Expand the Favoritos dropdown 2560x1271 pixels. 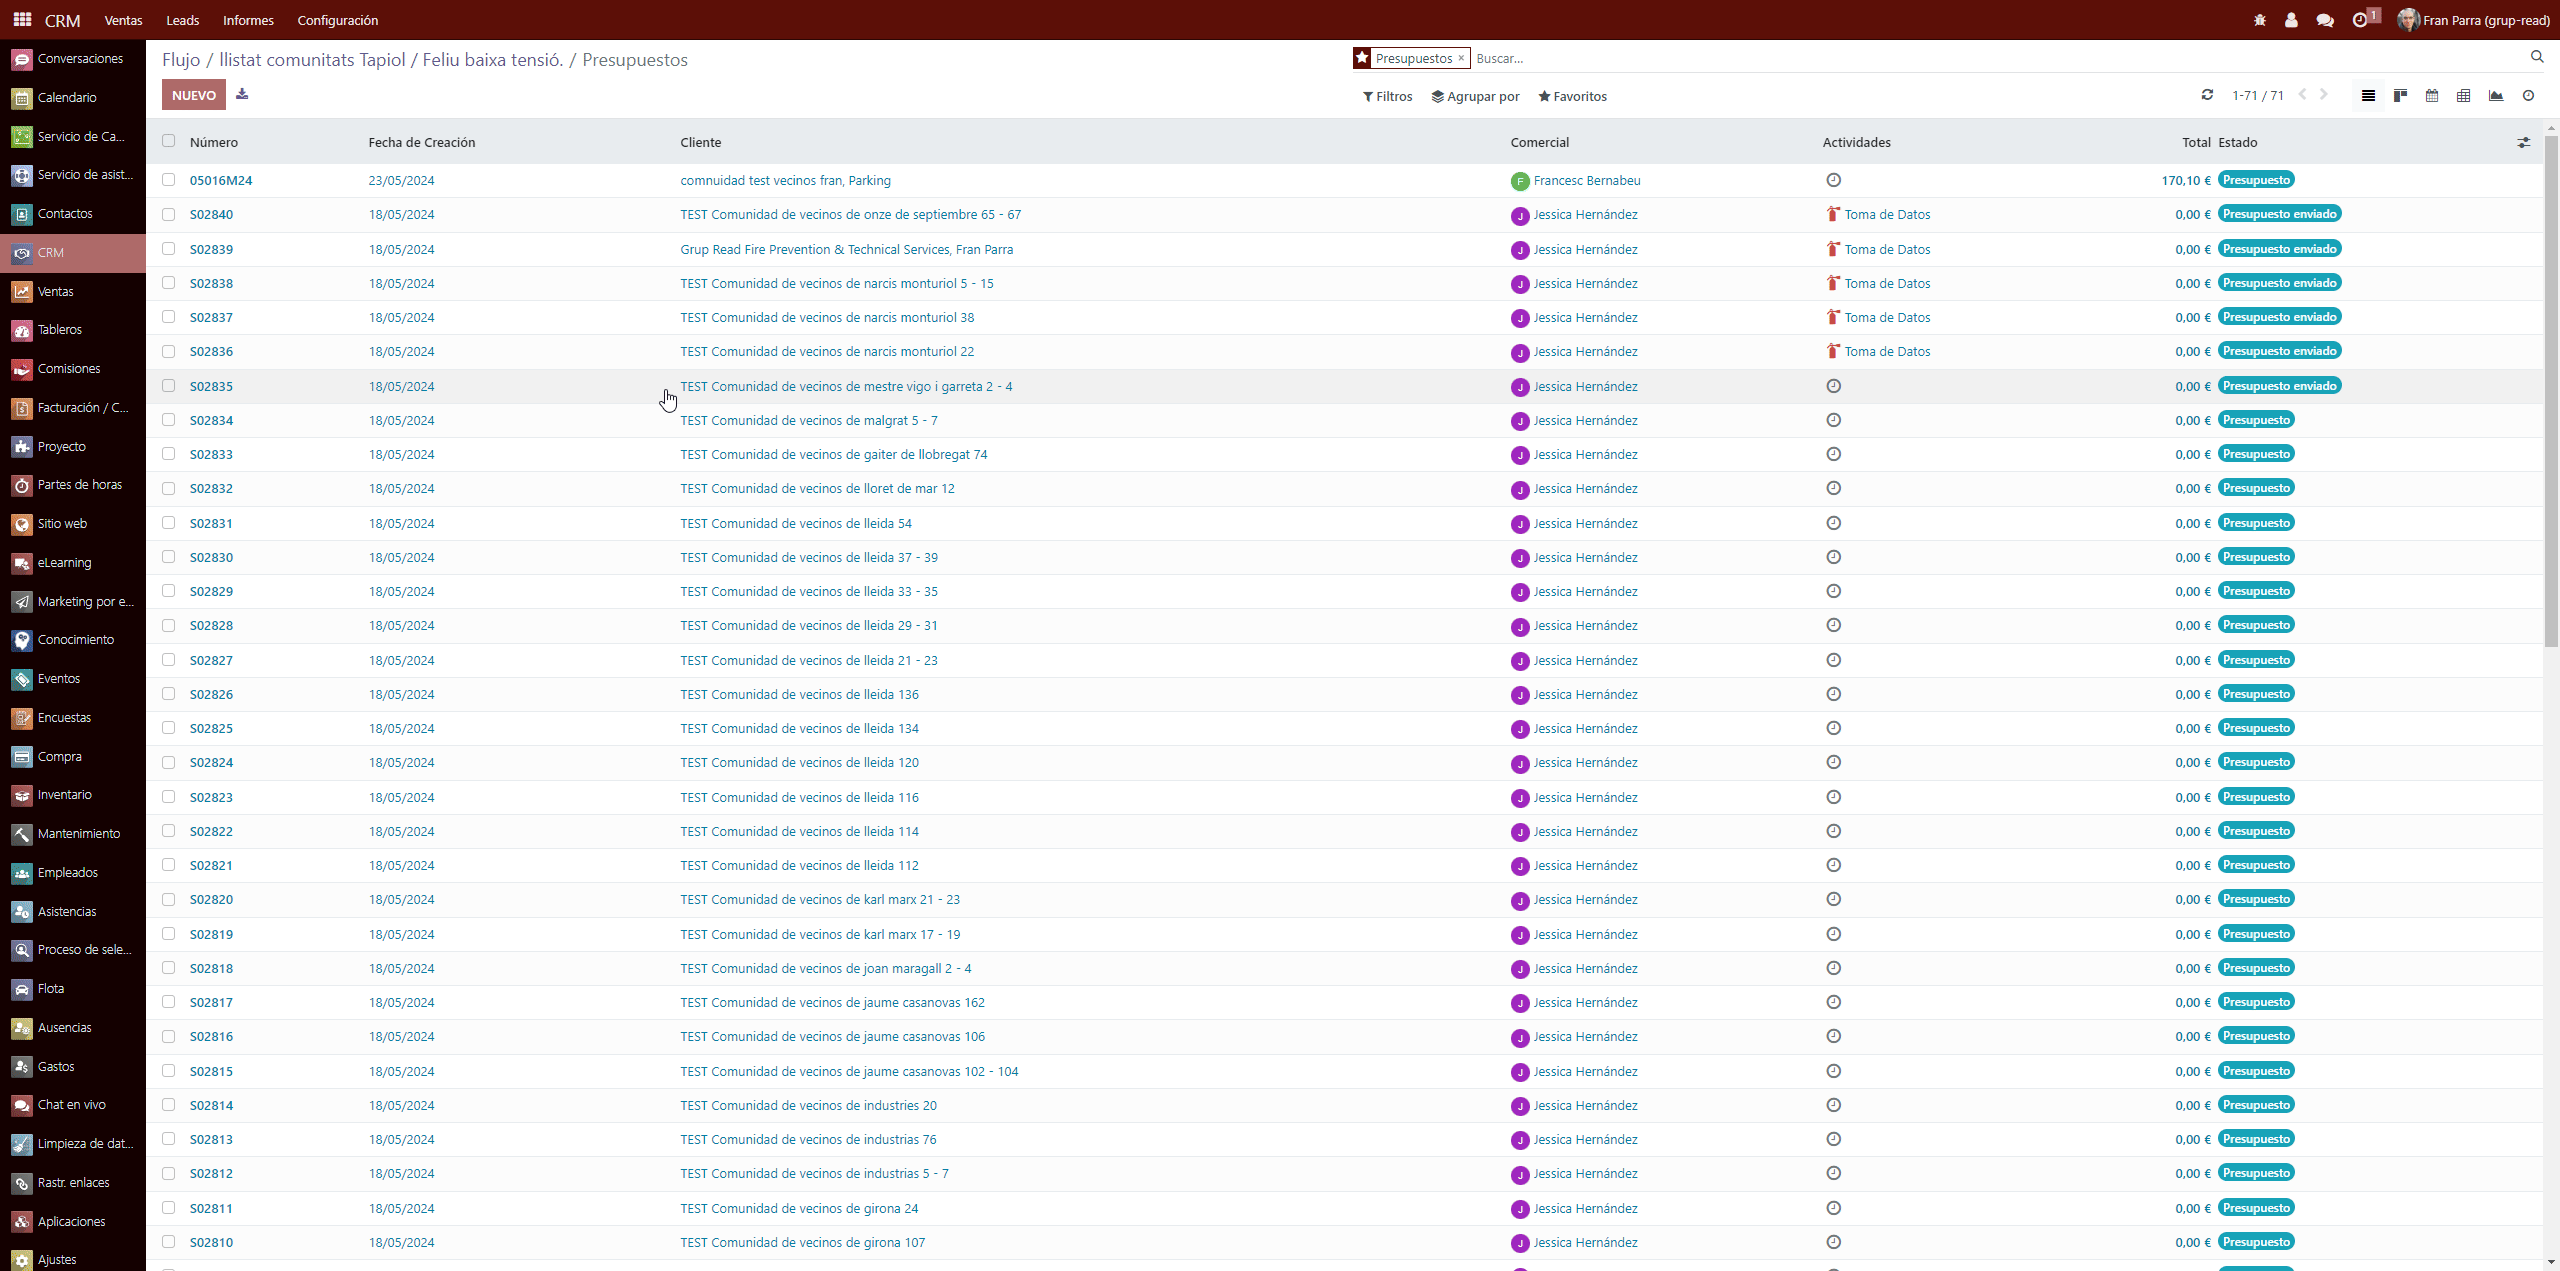[x=1572, y=97]
